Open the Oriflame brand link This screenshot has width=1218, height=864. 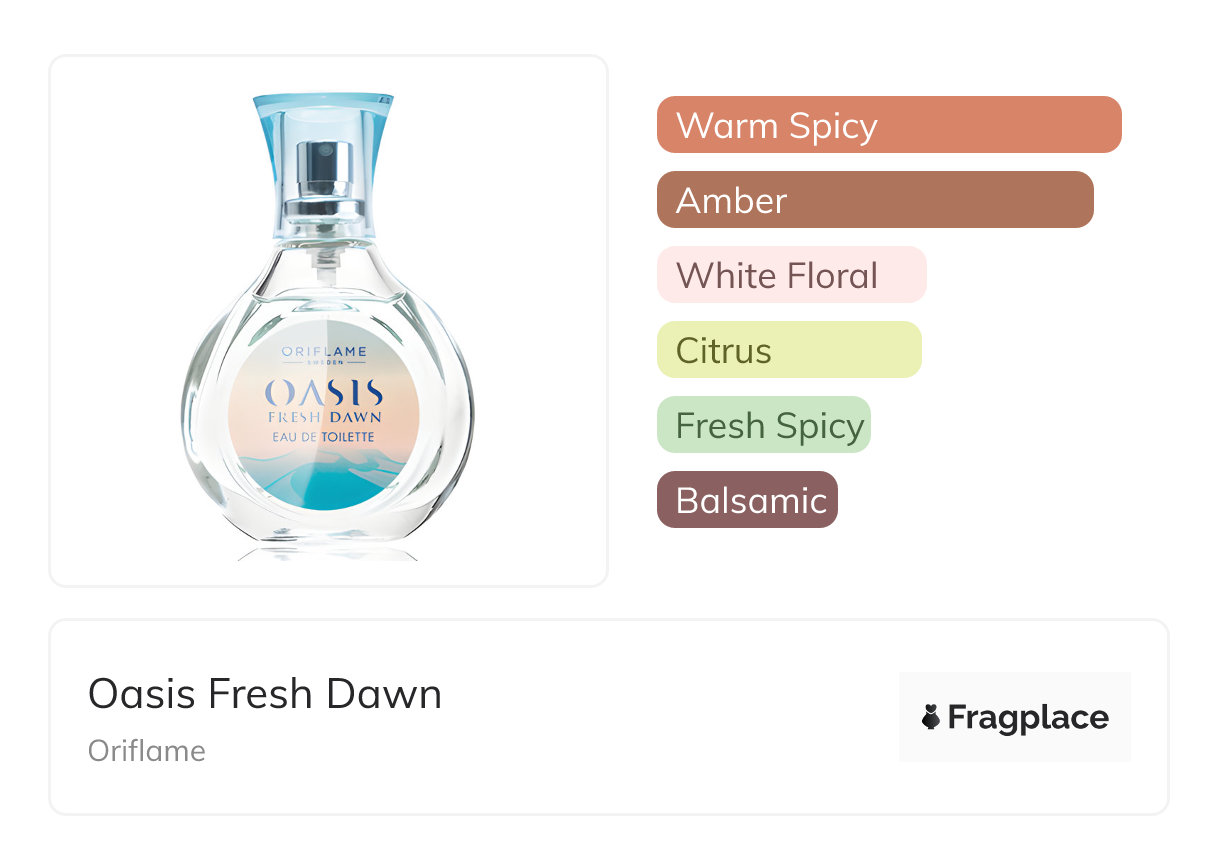147,751
